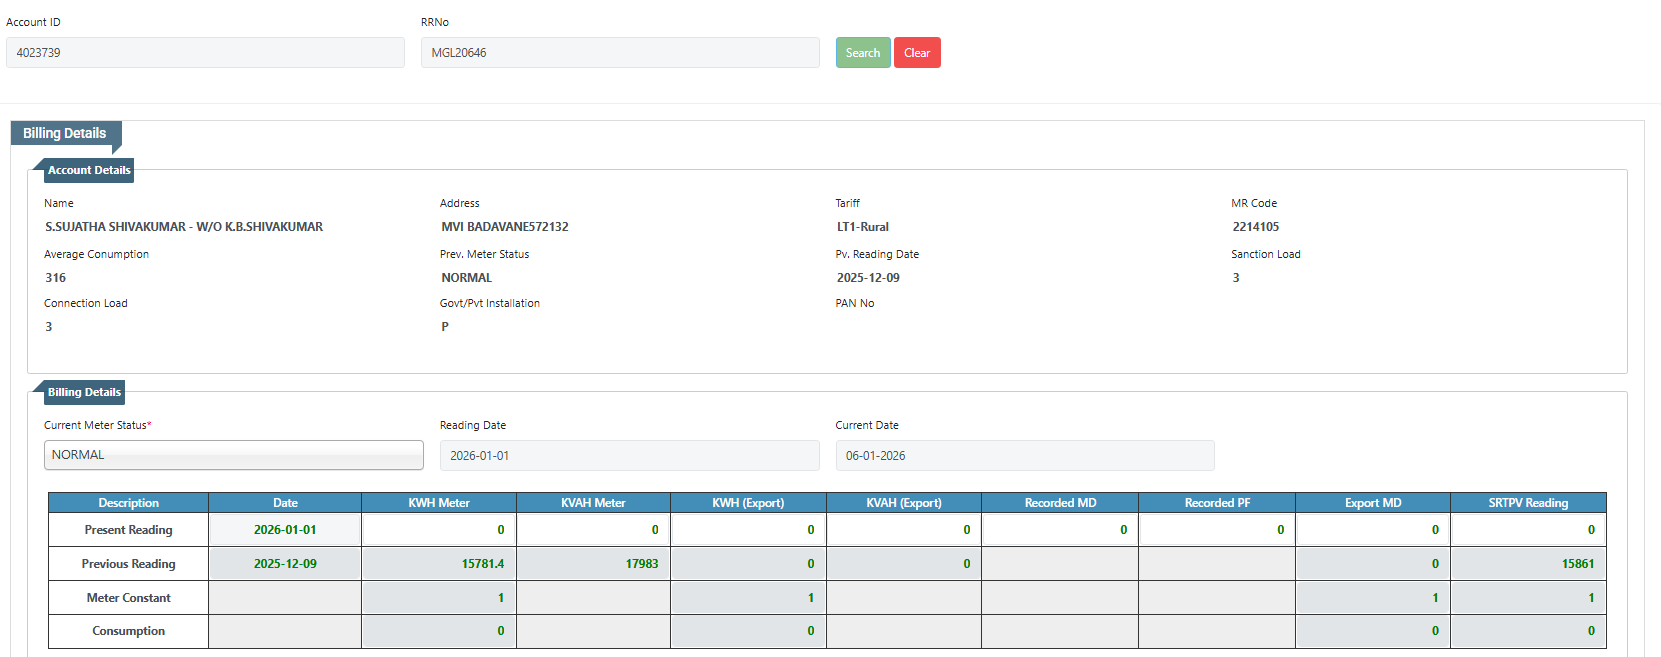1661x657 pixels.
Task: Select Present Reading Recorded PF cell
Action: tap(1217, 530)
